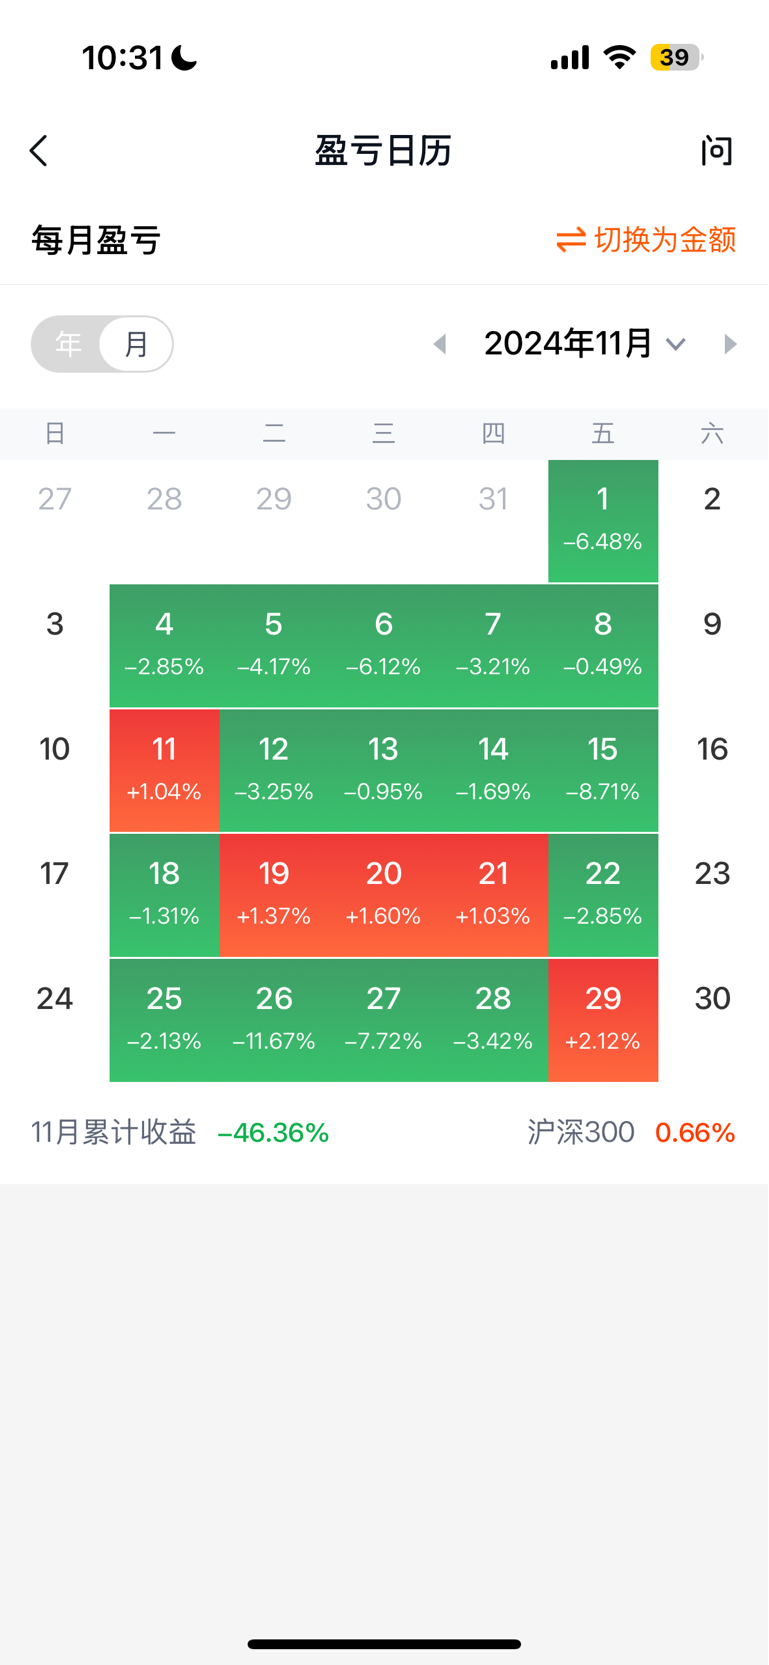Open November 15 with −8.71%

(x=603, y=770)
